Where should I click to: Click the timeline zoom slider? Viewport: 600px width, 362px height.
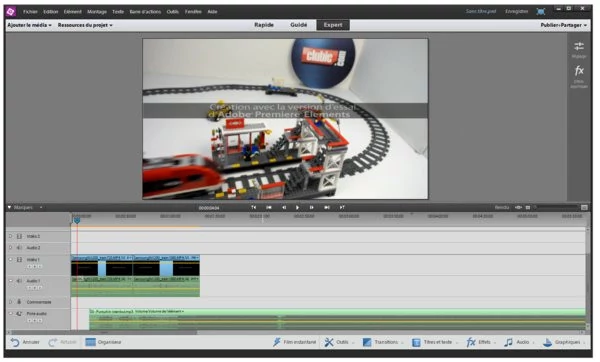[557, 207]
